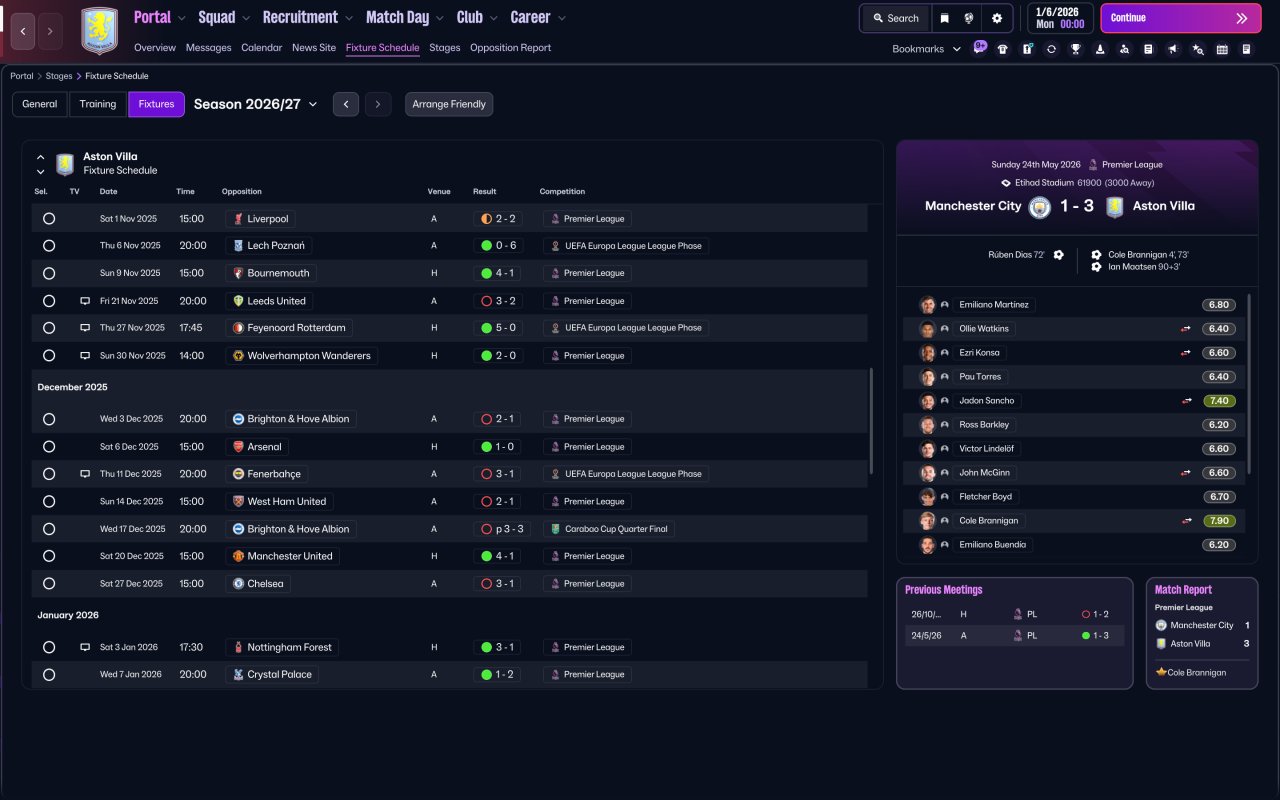Click the Manchester City badge in the match header
The image size is (1280, 800).
pos(1040,207)
